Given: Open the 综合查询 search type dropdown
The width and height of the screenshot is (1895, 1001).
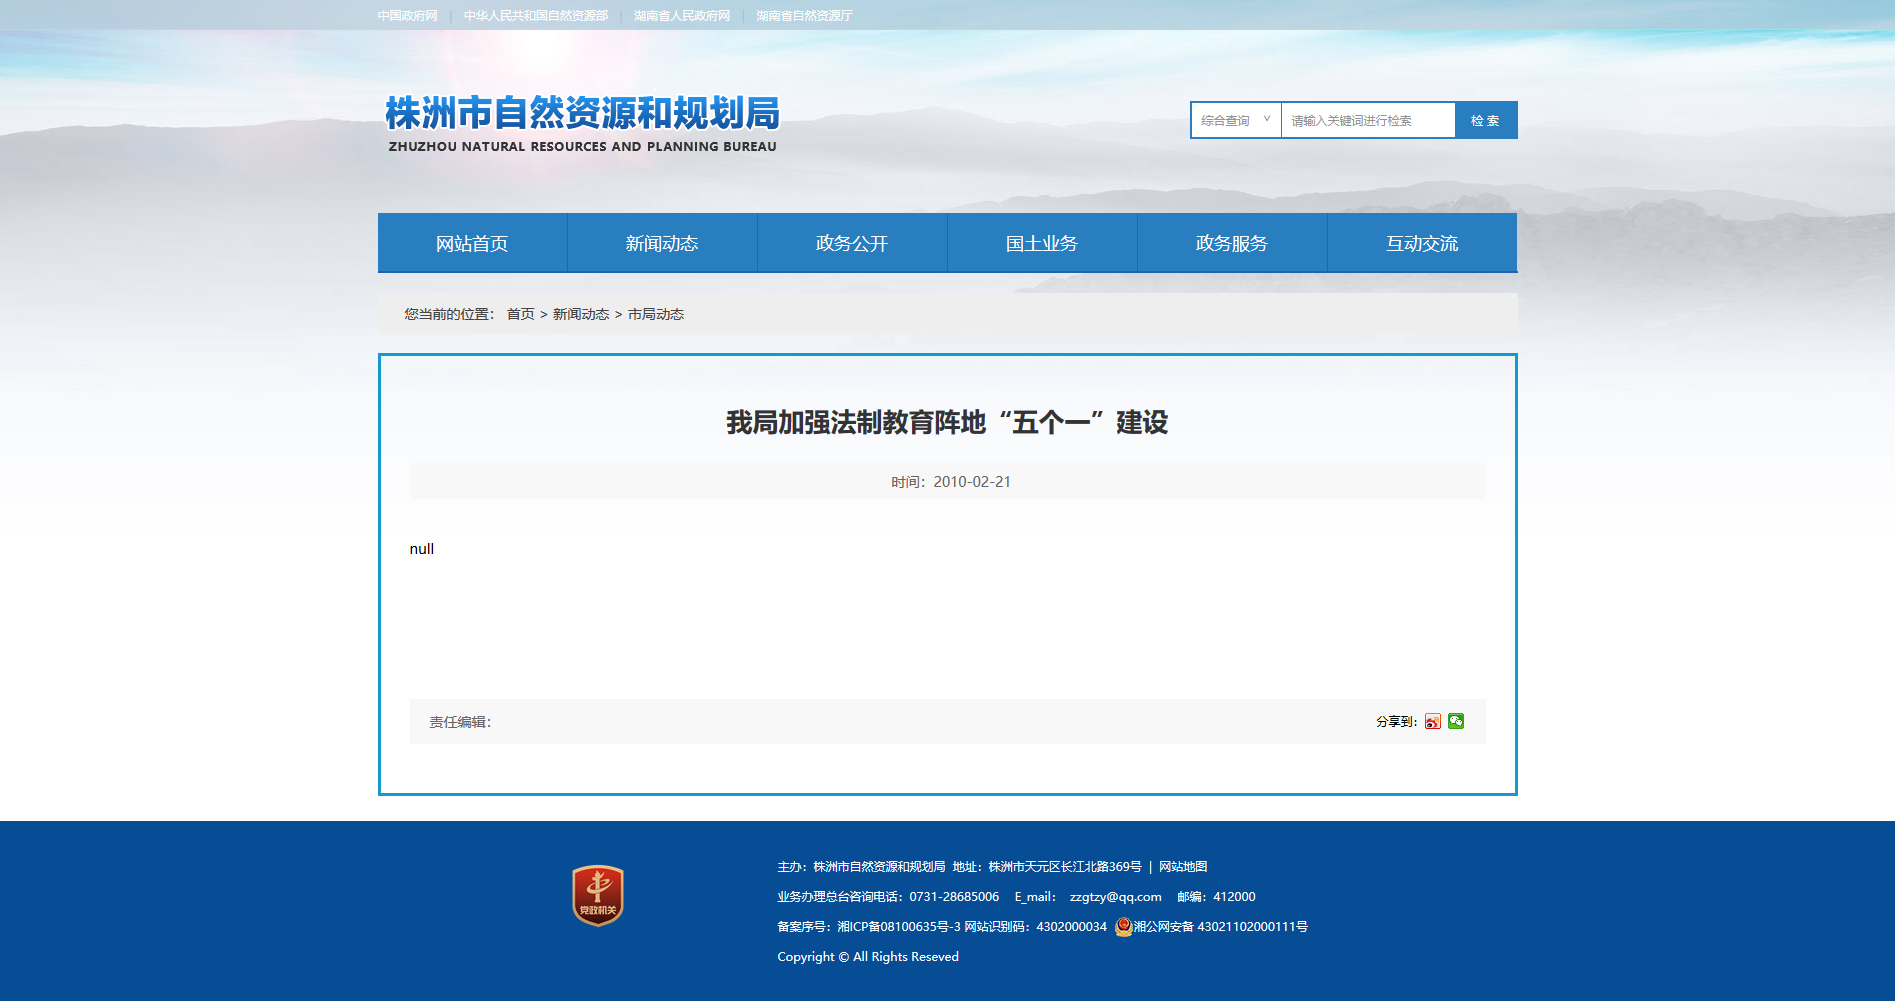Looking at the screenshot, I should (1235, 120).
